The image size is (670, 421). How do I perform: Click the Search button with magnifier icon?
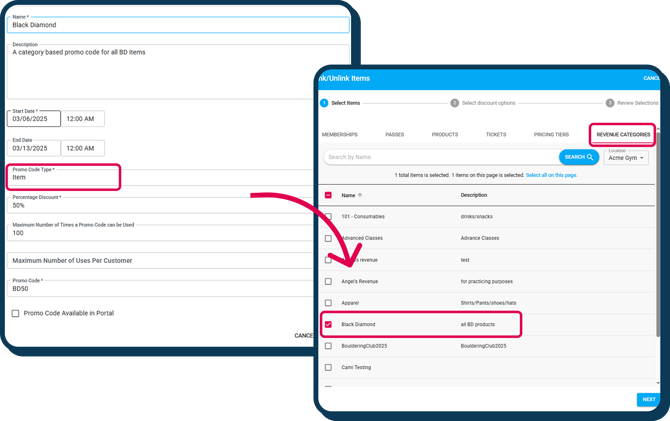(579, 157)
